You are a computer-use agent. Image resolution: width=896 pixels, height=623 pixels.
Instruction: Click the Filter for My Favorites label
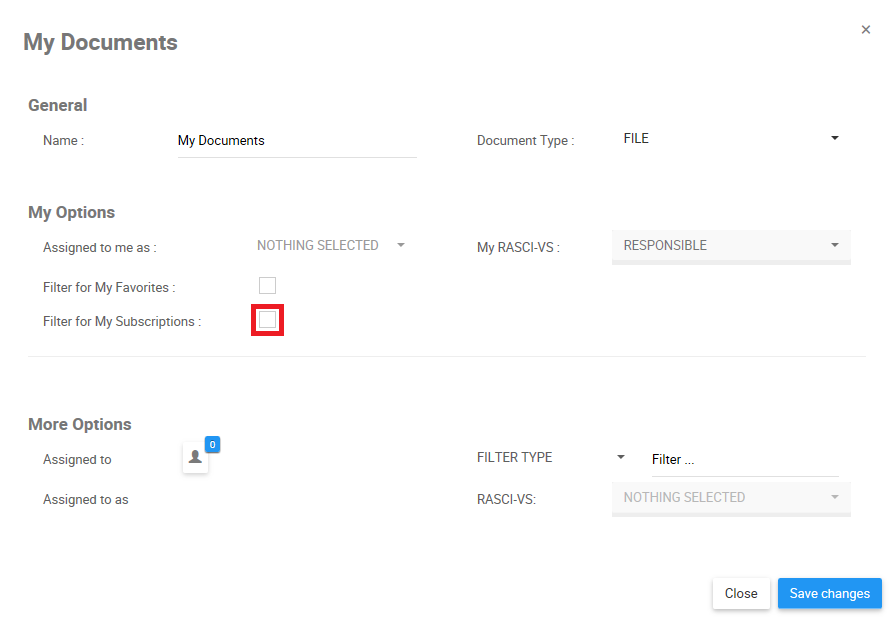click(x=109, y=288)
